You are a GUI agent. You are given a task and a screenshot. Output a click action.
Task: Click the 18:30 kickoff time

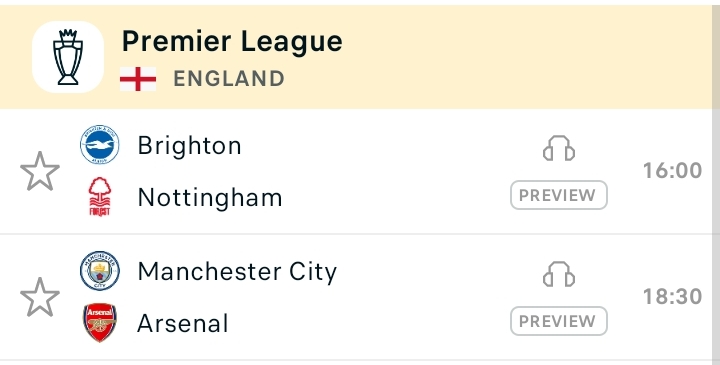pos(672,297)
